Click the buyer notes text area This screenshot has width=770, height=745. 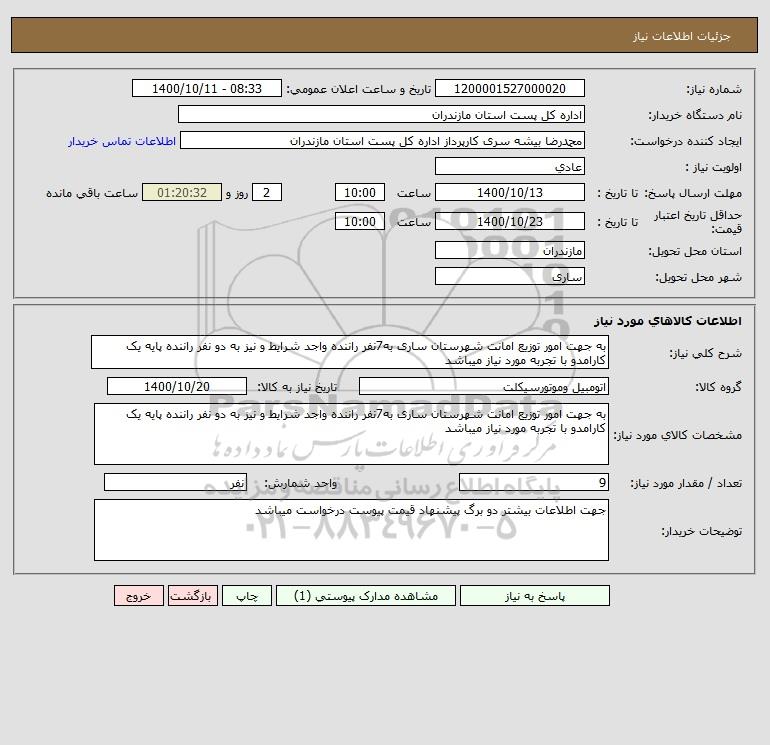(x=351, y=530)
